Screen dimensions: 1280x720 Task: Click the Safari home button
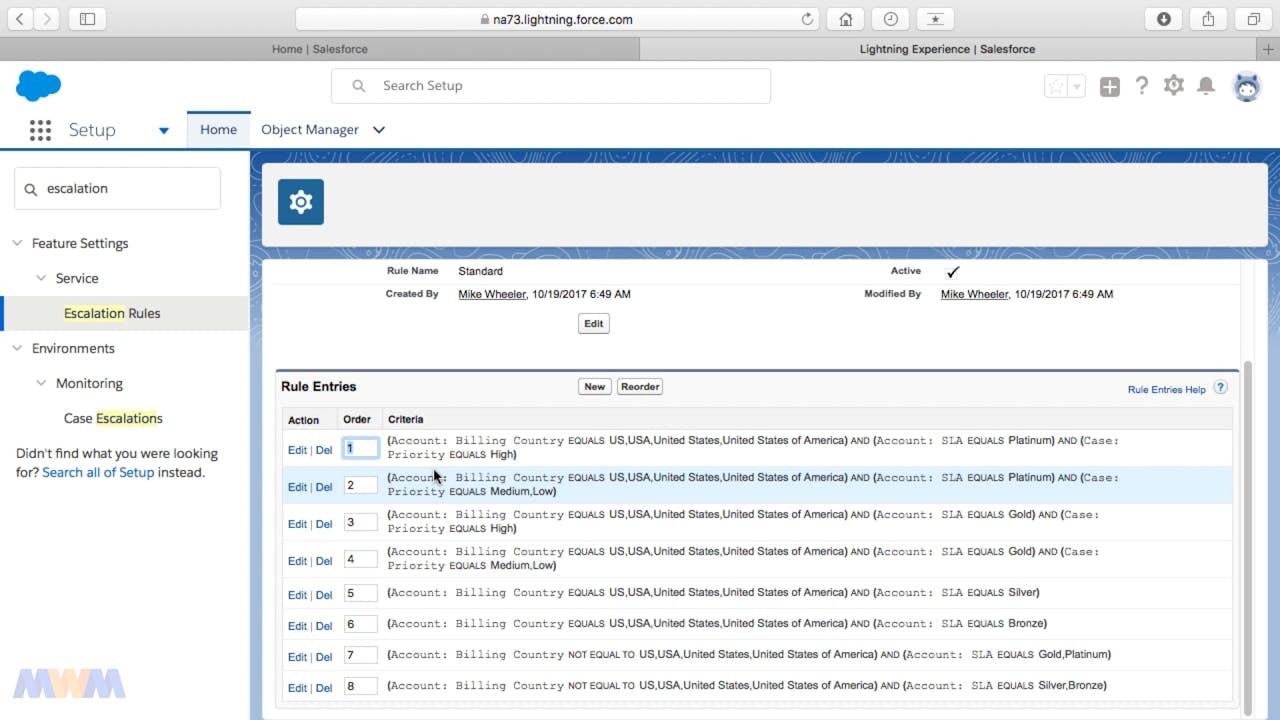(x=846, y=19)
